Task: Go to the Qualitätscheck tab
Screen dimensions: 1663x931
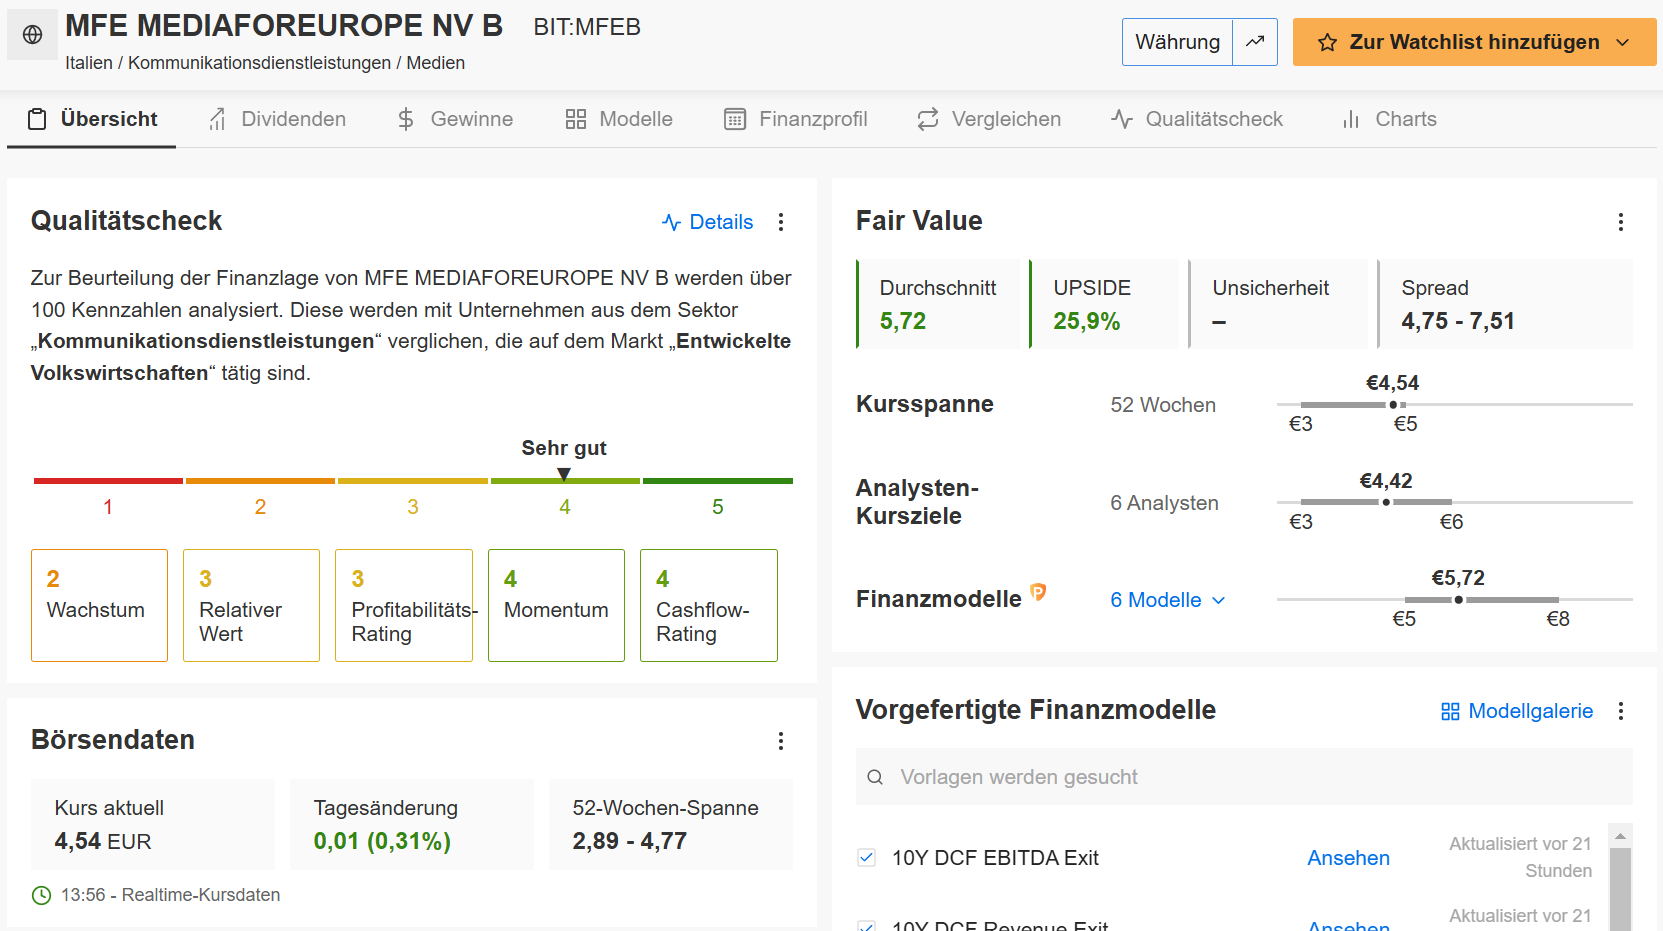Action: pos(1197,119)
